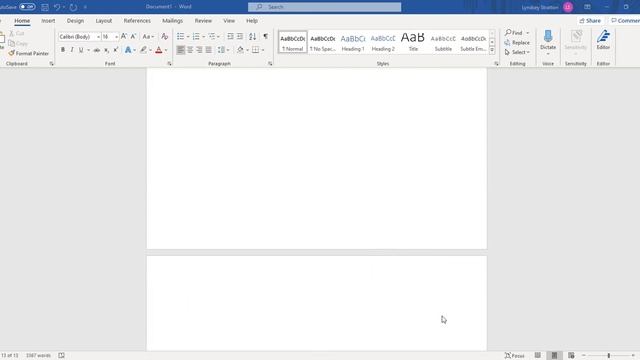Apply text highlight color
The height and width of the screenshot is (360, 640).
pyautogui.click(x=143, y=50)
